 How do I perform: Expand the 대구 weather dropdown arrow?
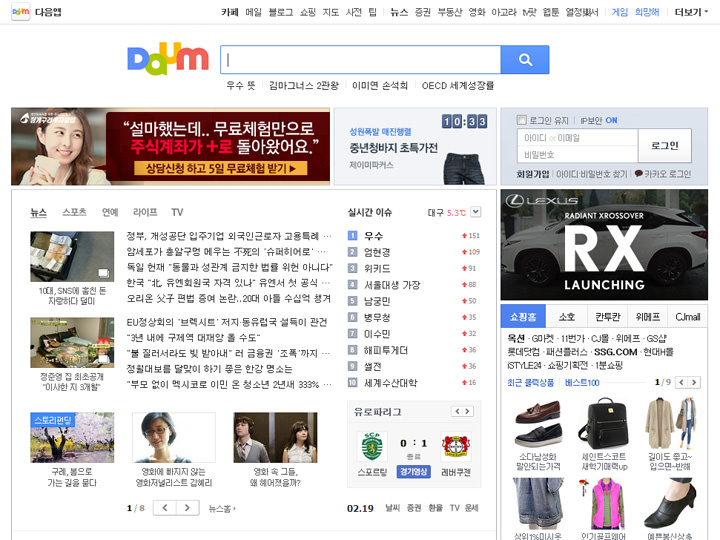click(x=476, y=212)
